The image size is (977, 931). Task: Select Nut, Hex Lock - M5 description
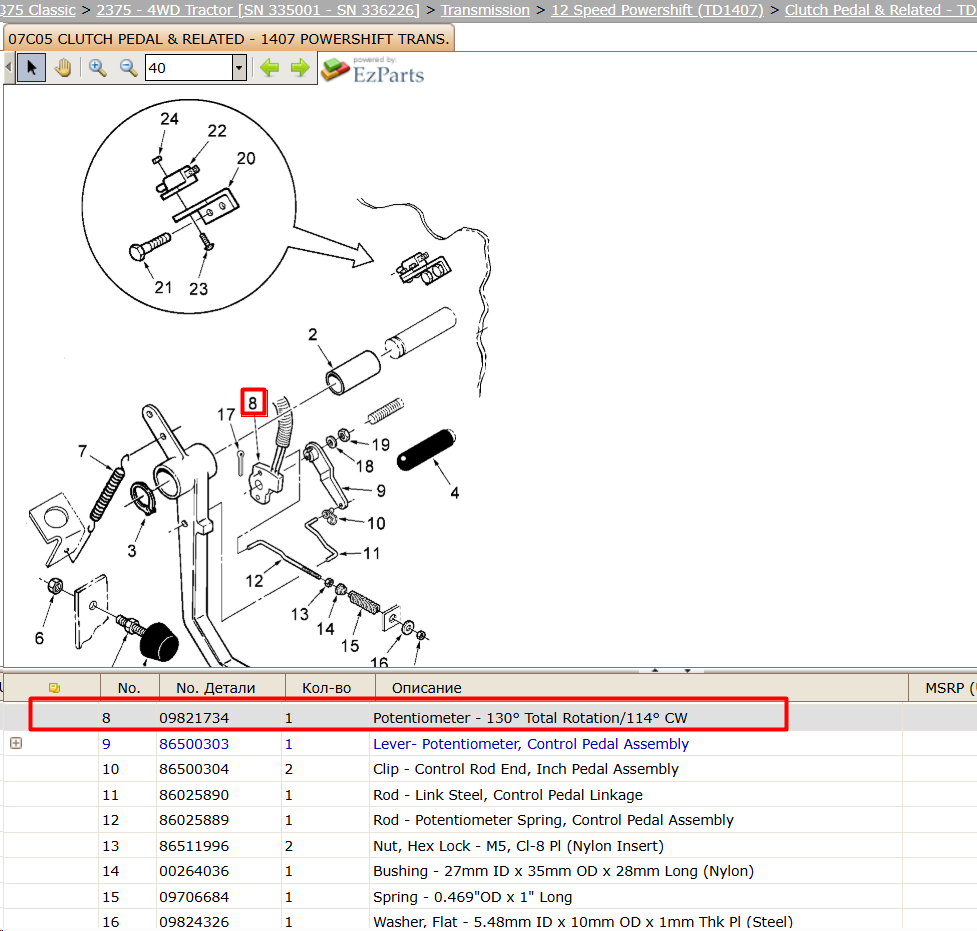pos(518,846)
